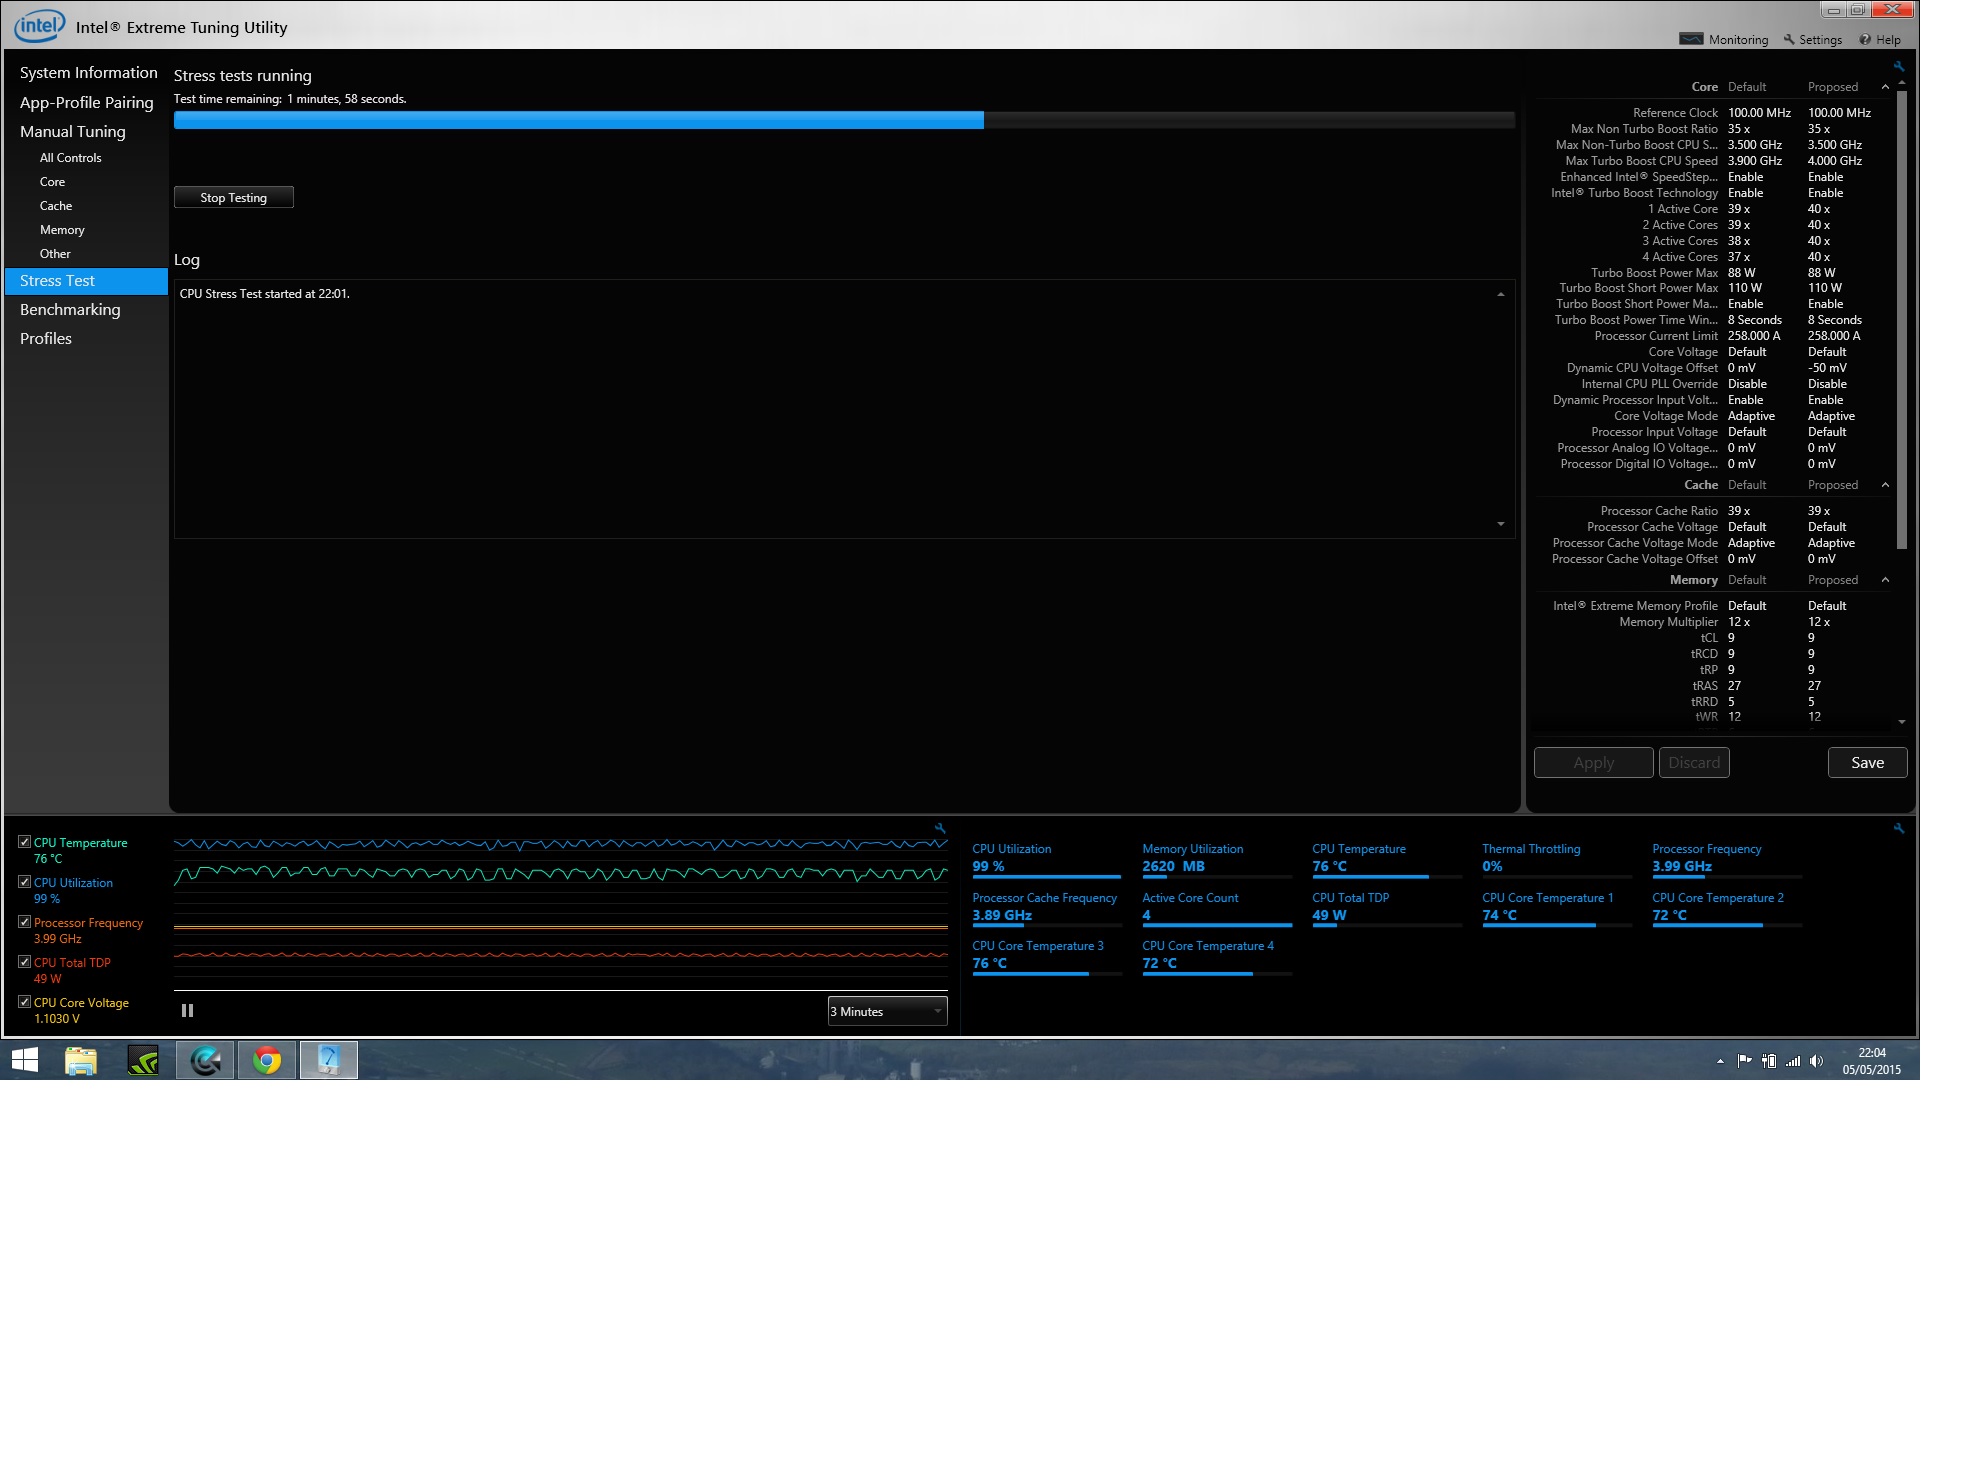Select Other under Manual Tuning

click(55, 254)
